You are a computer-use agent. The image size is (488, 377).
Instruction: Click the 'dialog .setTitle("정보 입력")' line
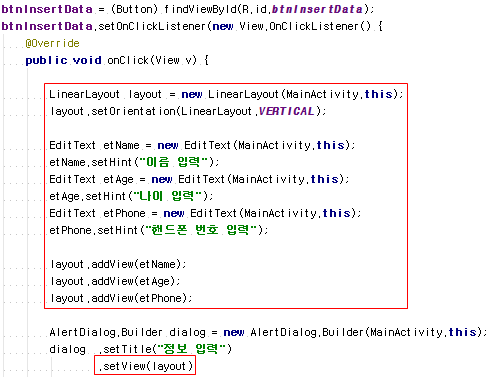point(140,349)
